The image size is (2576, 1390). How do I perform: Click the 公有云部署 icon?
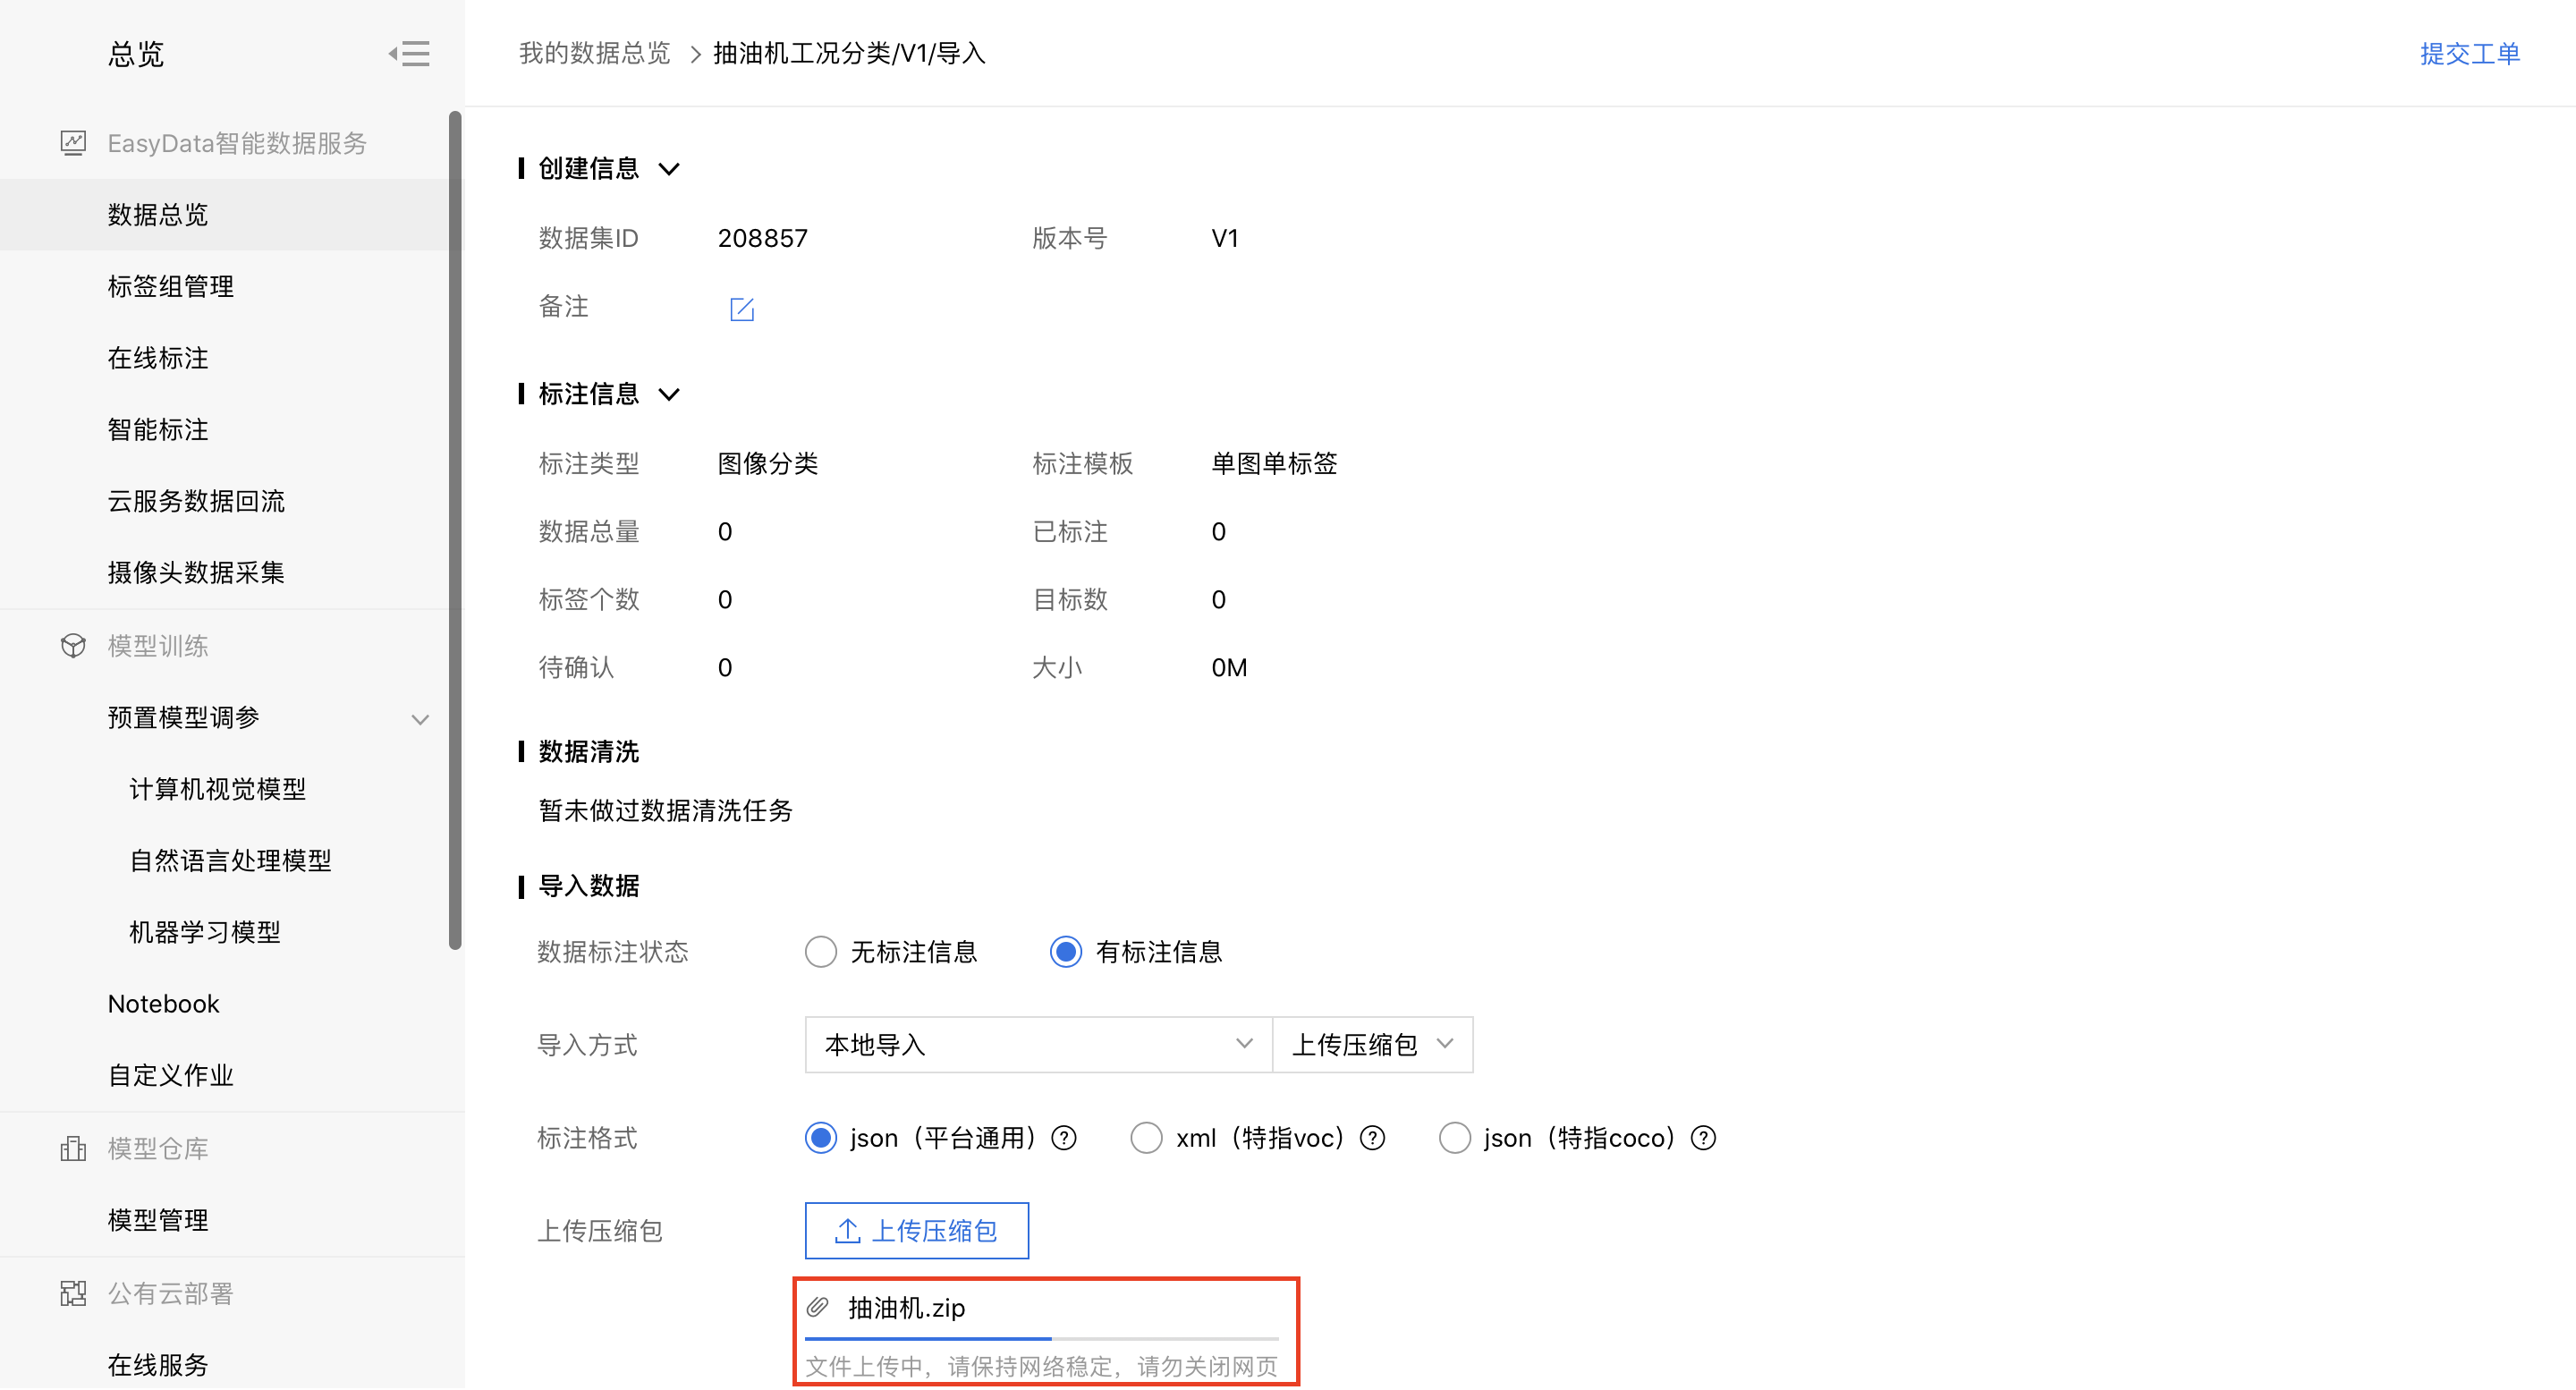[73, 1293]
